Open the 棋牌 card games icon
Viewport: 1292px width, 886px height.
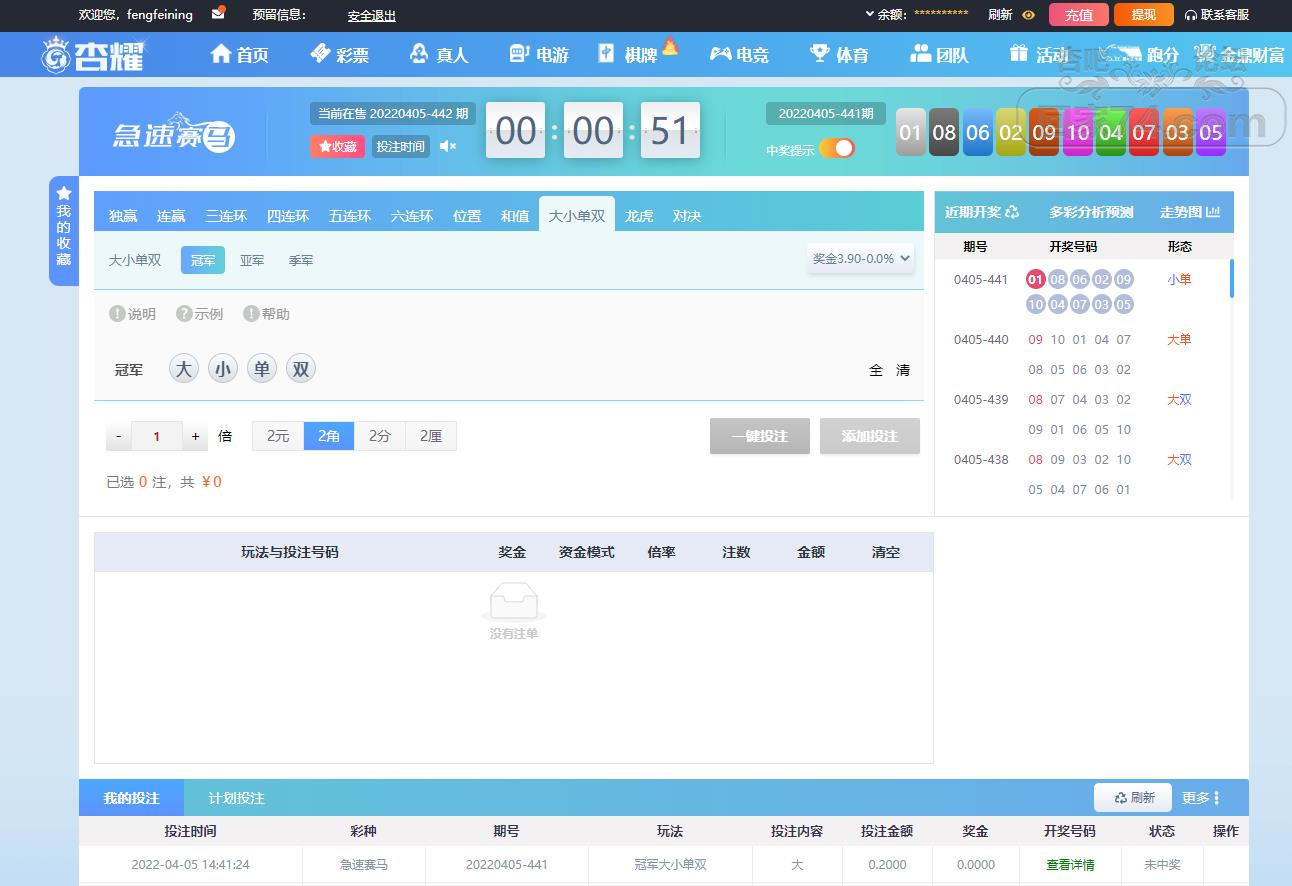coord(607,54)
